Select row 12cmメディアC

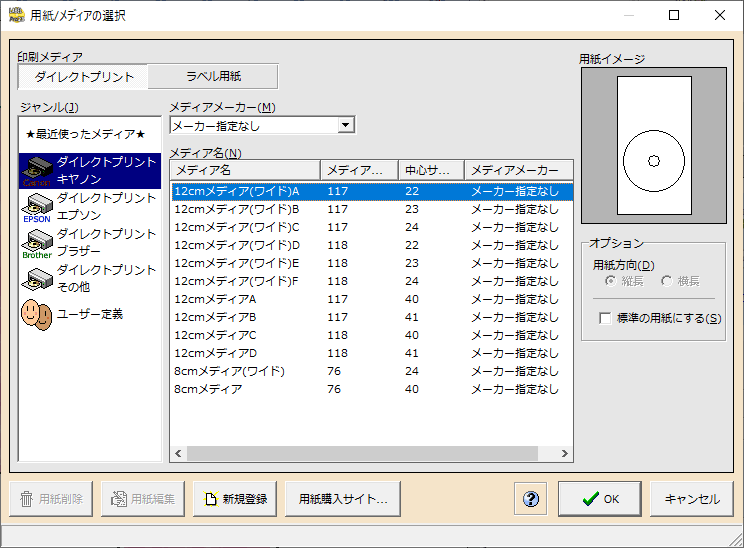372,335
